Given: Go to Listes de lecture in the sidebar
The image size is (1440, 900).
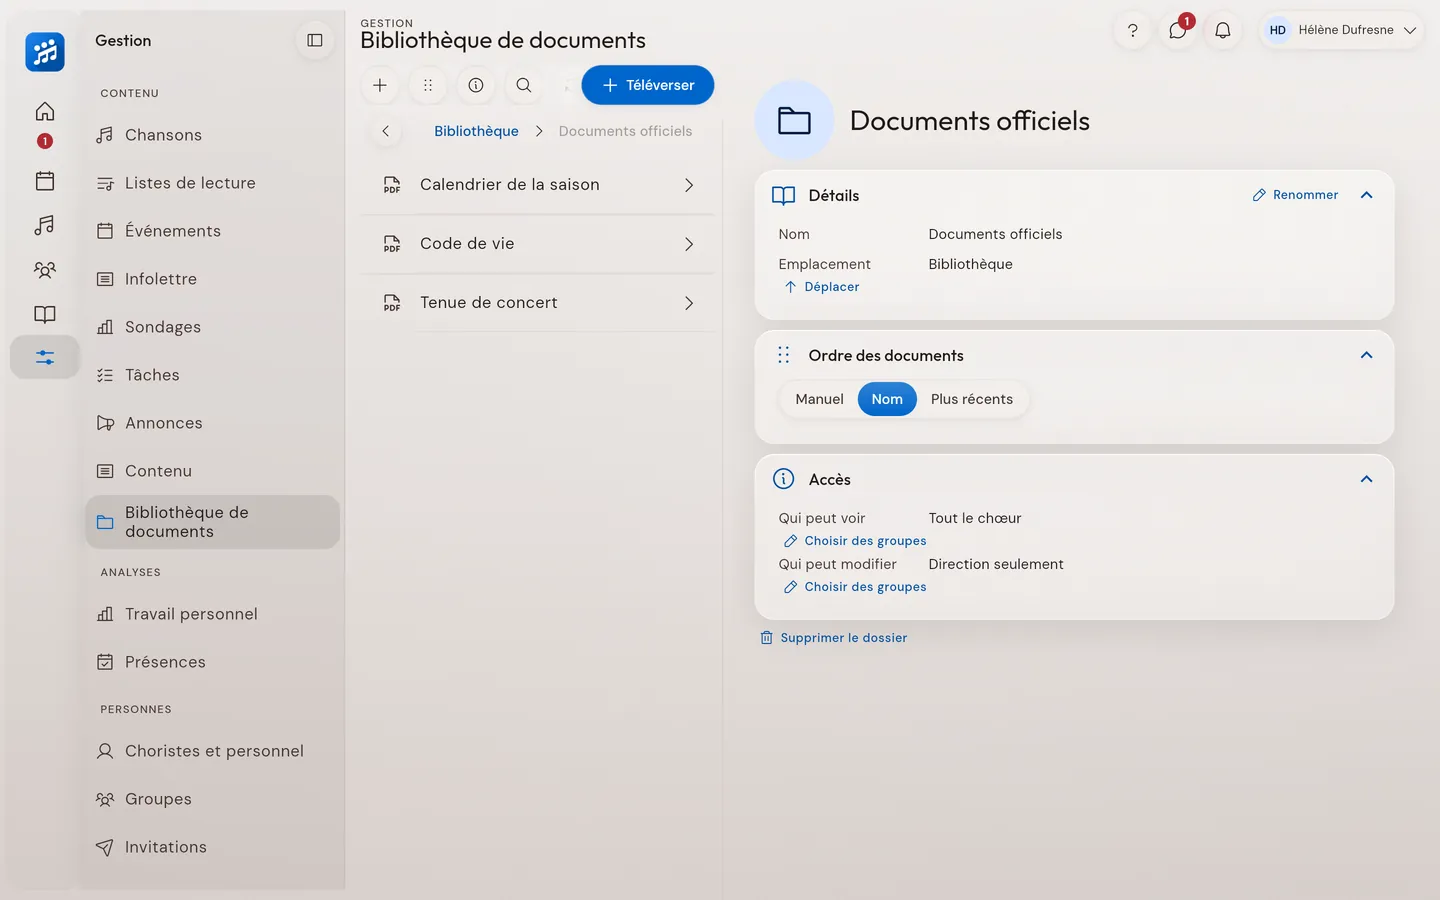Looking at the screenshot, I should click(x=212, y=183).
